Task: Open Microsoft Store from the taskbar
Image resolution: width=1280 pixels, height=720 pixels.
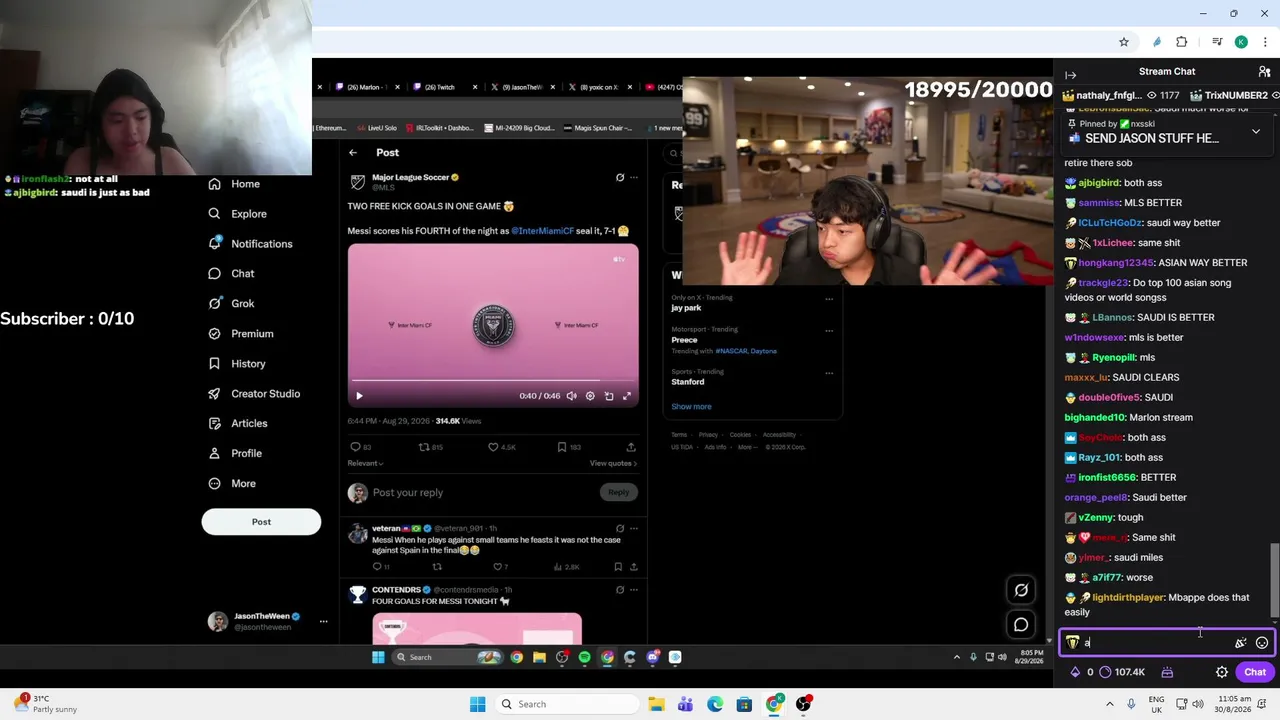Action: 744,704
